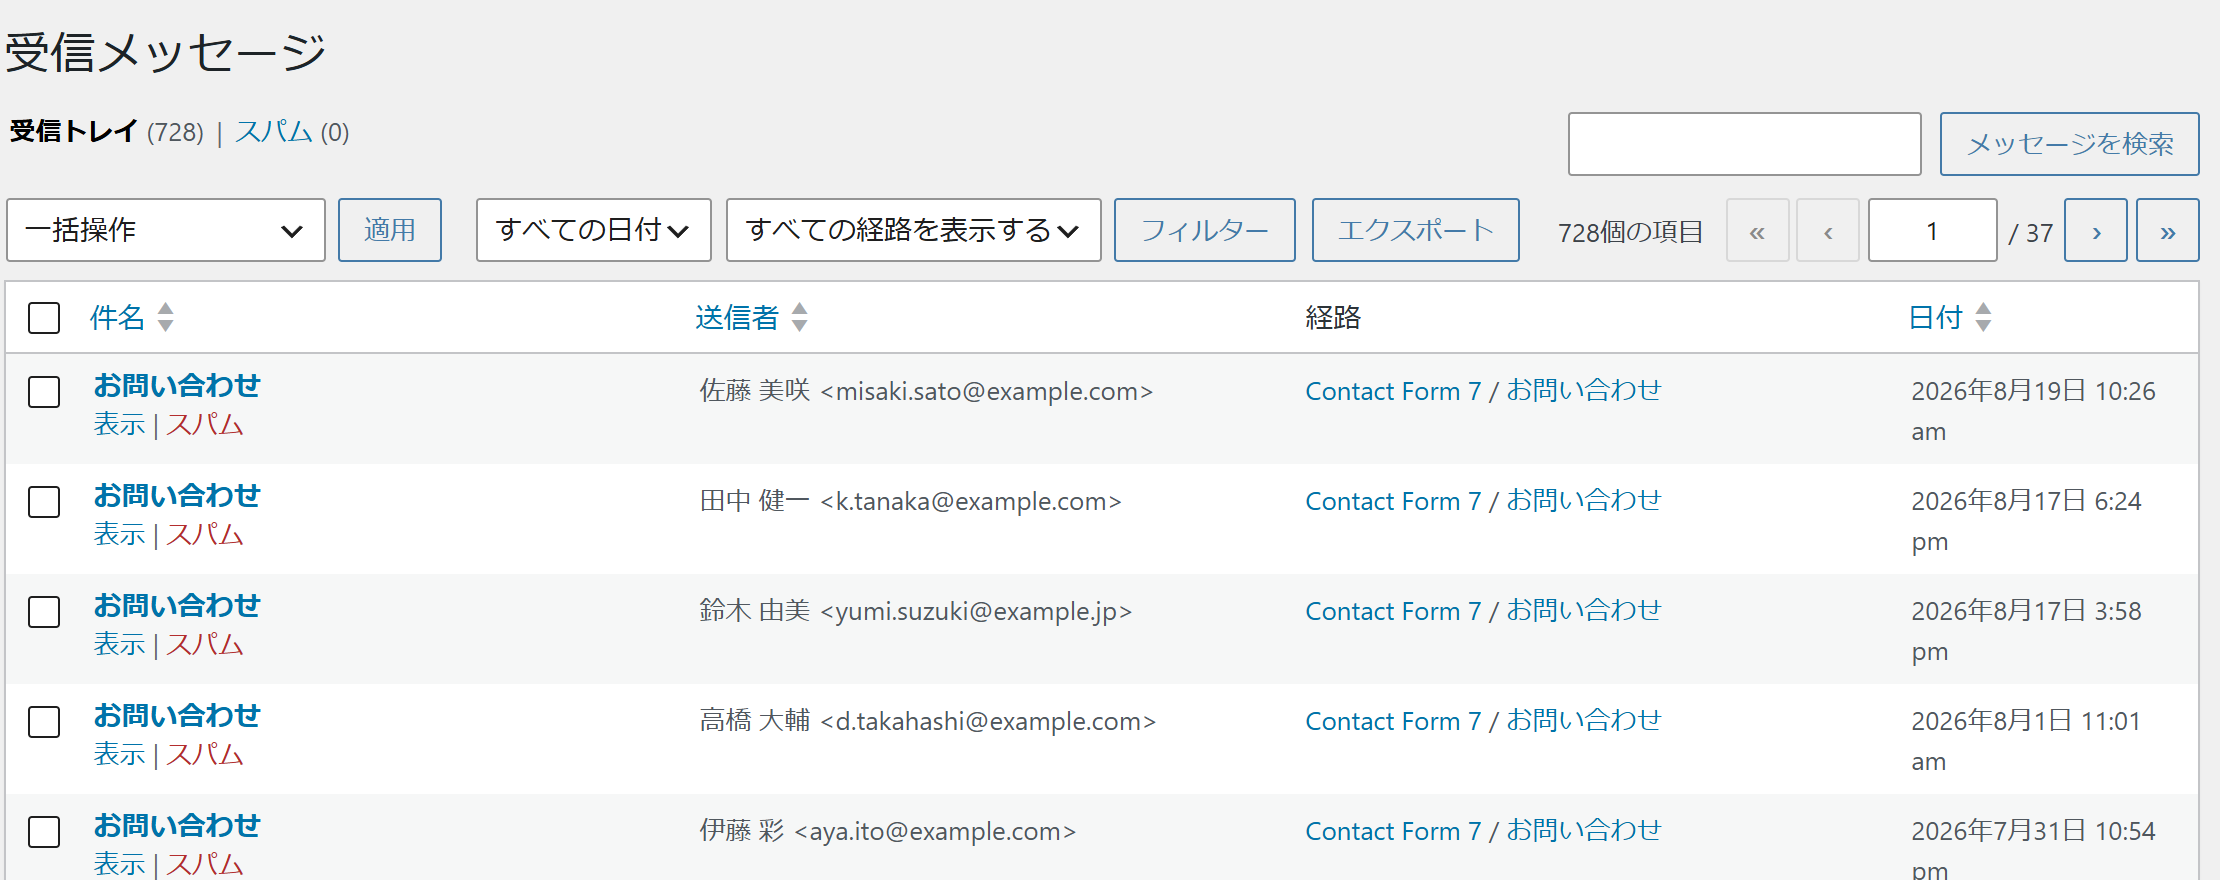The height and width of the screenshot is (880, 2220).
Task: Click the 728個の項目 item count
Action: point(1630,232)
